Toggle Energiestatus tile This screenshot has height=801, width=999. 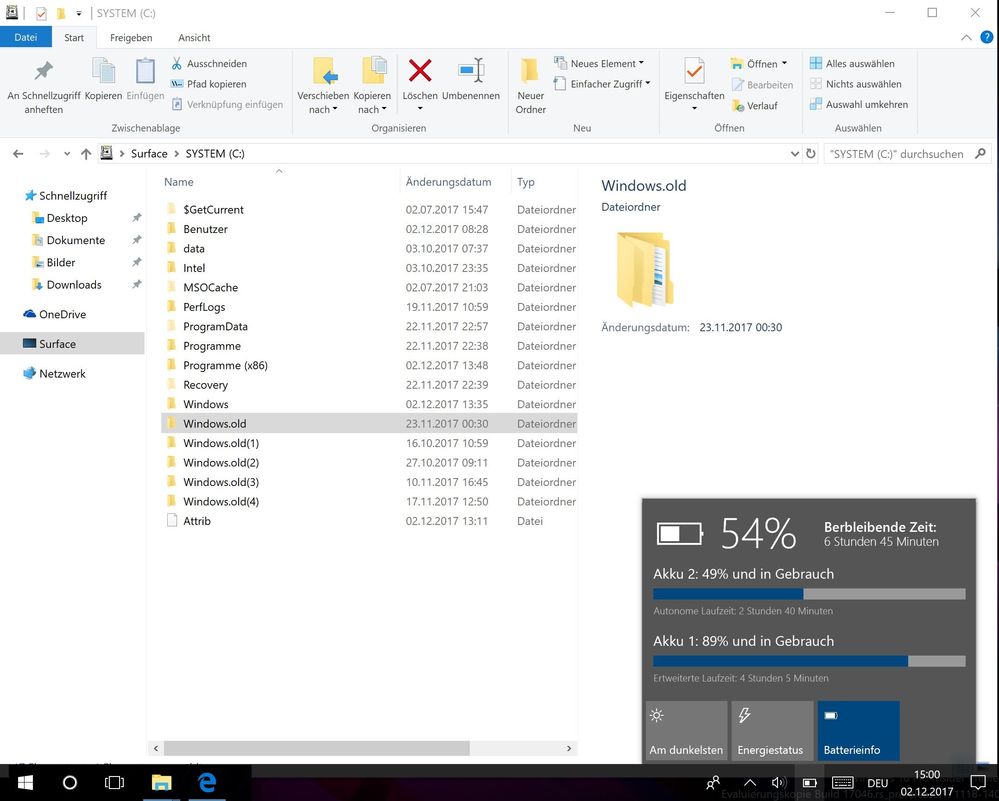(772, 730)
